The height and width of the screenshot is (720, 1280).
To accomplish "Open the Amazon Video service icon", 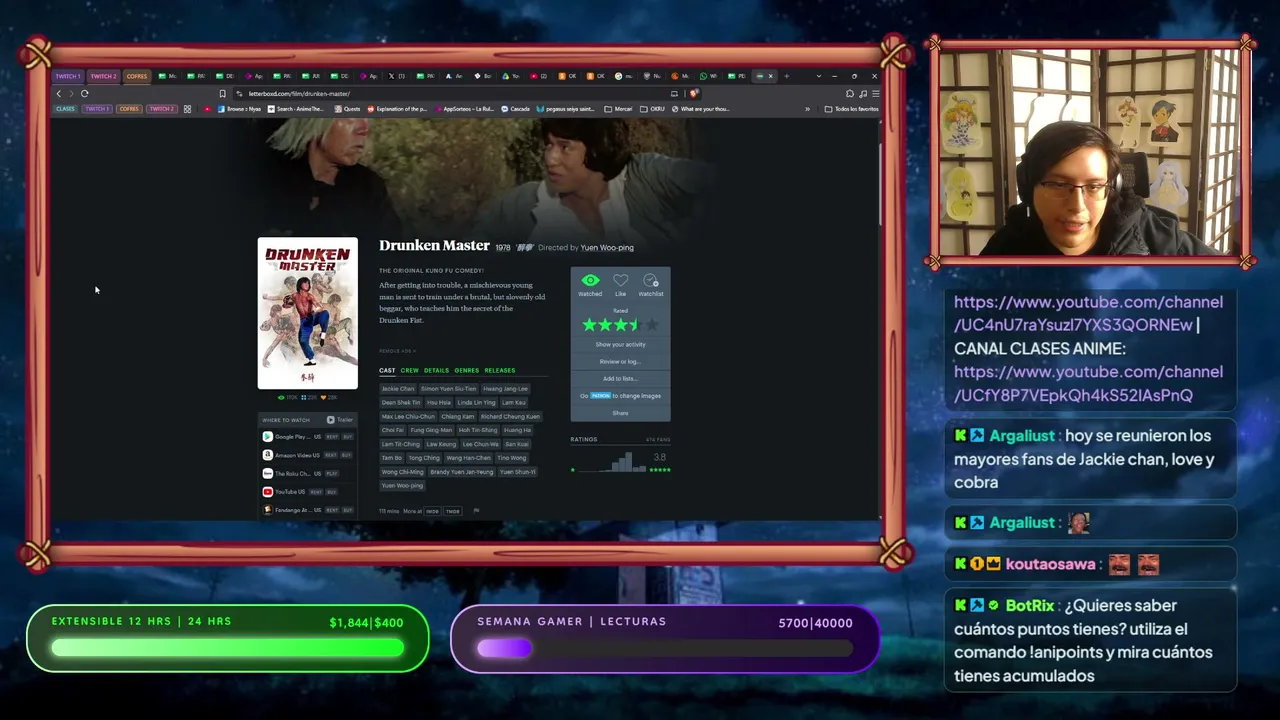I will click(x=267, y=455).
